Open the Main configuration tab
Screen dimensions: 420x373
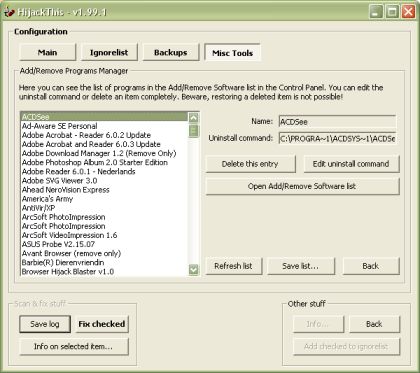point(48,52)
